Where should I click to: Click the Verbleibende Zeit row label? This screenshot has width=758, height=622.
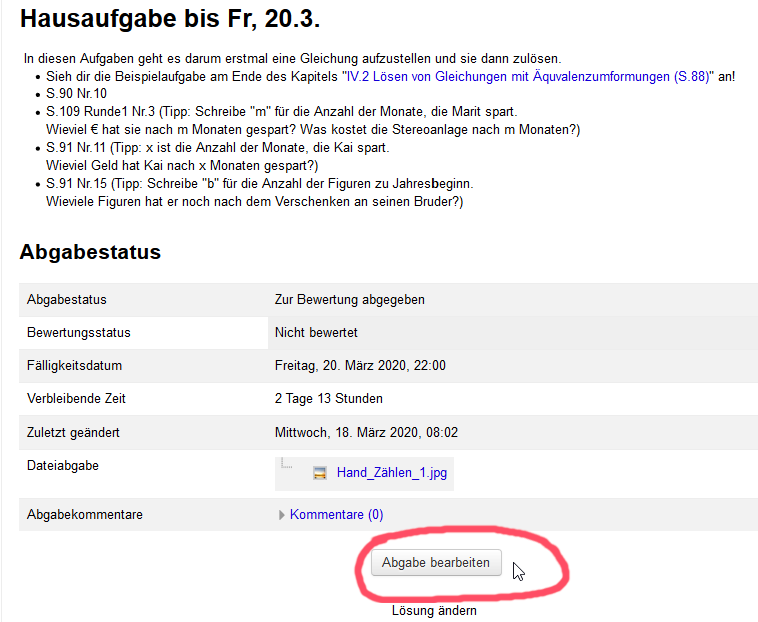pos(76,398)
